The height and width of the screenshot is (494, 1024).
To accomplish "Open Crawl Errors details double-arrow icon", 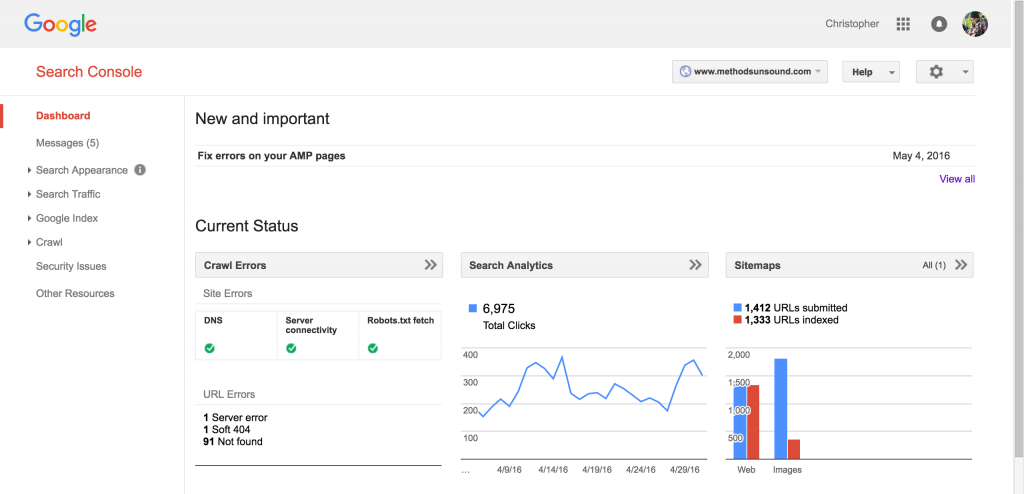I will 430,265.
